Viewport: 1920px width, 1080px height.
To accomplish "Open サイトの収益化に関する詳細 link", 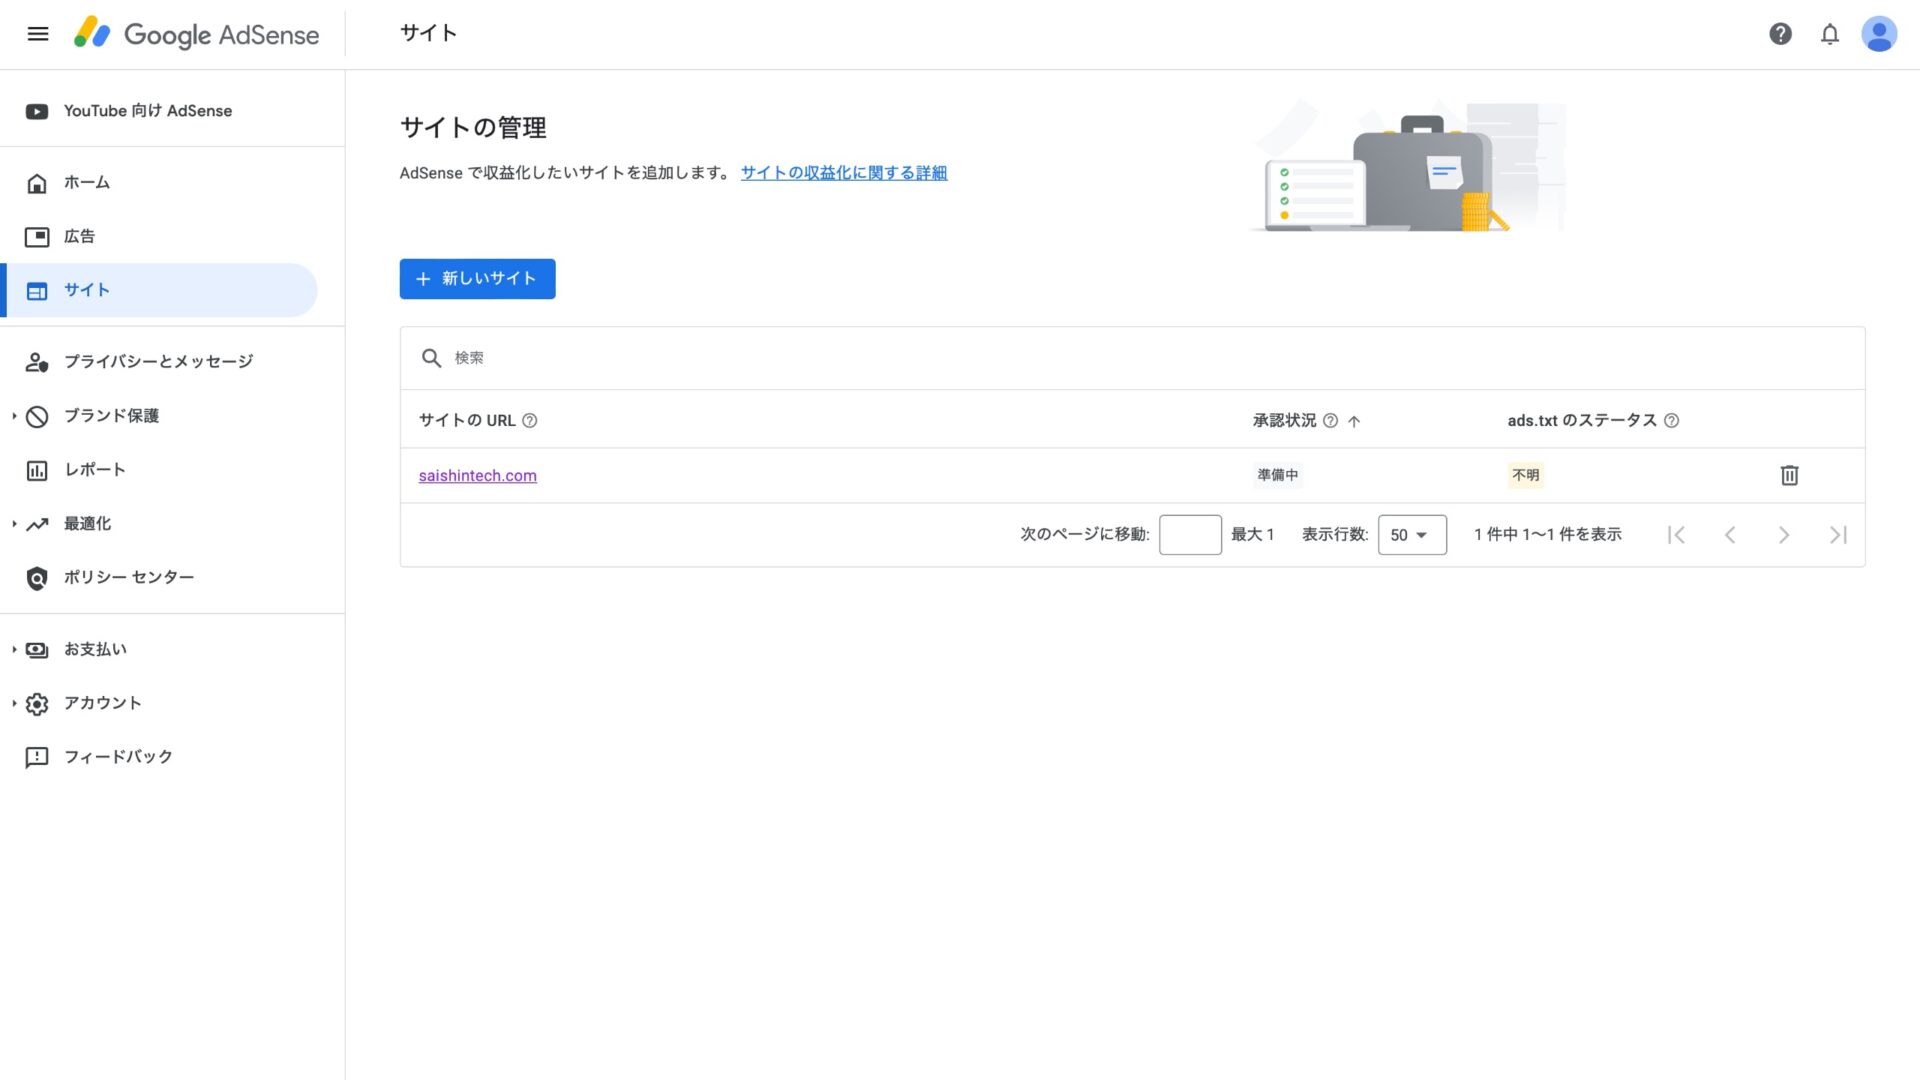I will coord(843,173).
